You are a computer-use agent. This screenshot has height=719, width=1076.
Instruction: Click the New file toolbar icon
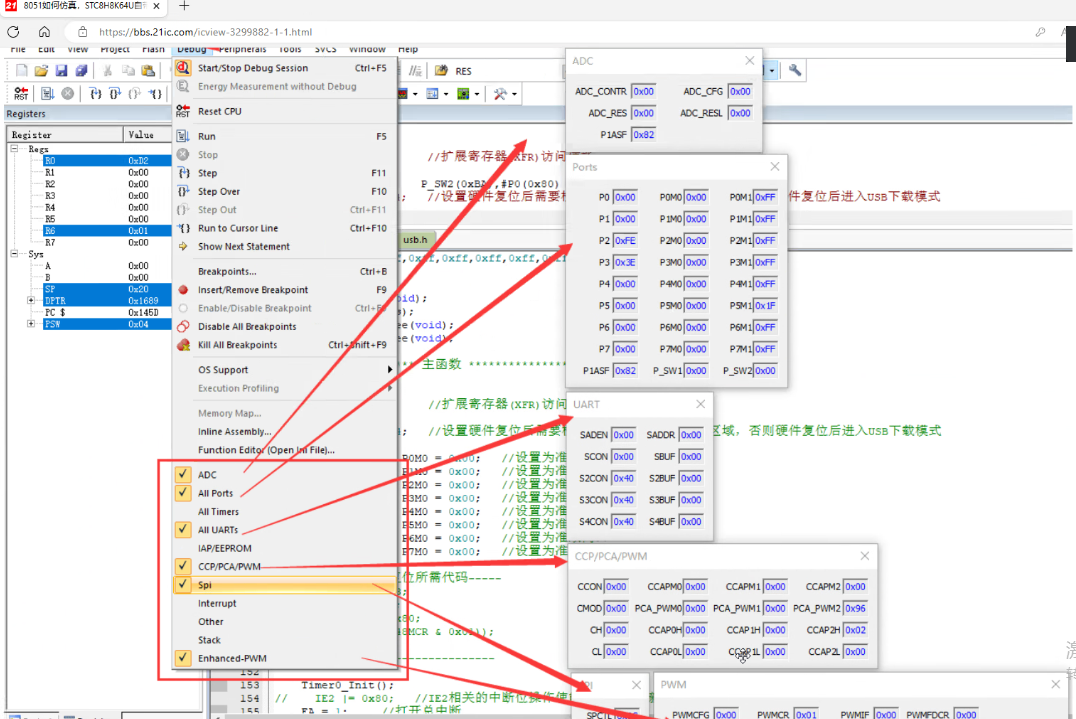[x=22, y=71]
